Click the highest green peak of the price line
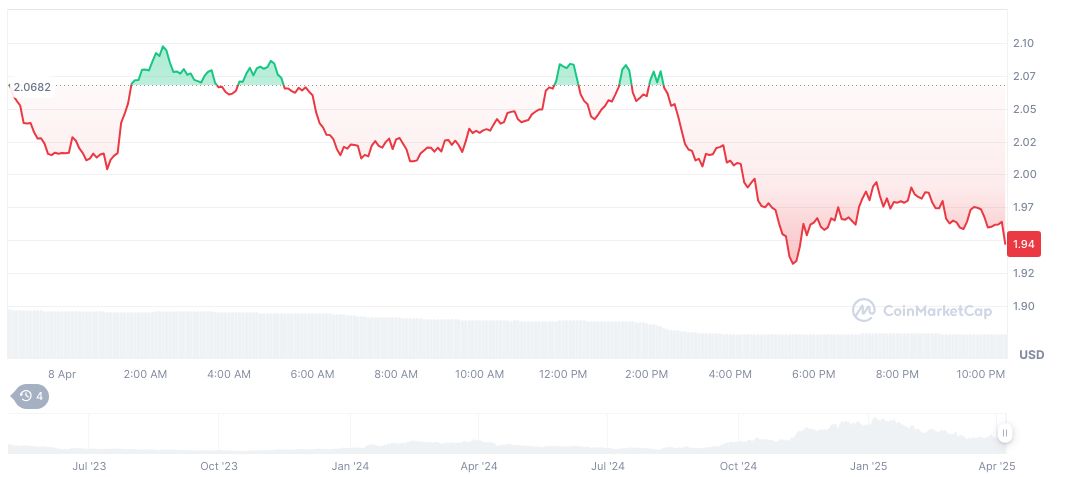The image size is (1072, 477). click(163, 47)
